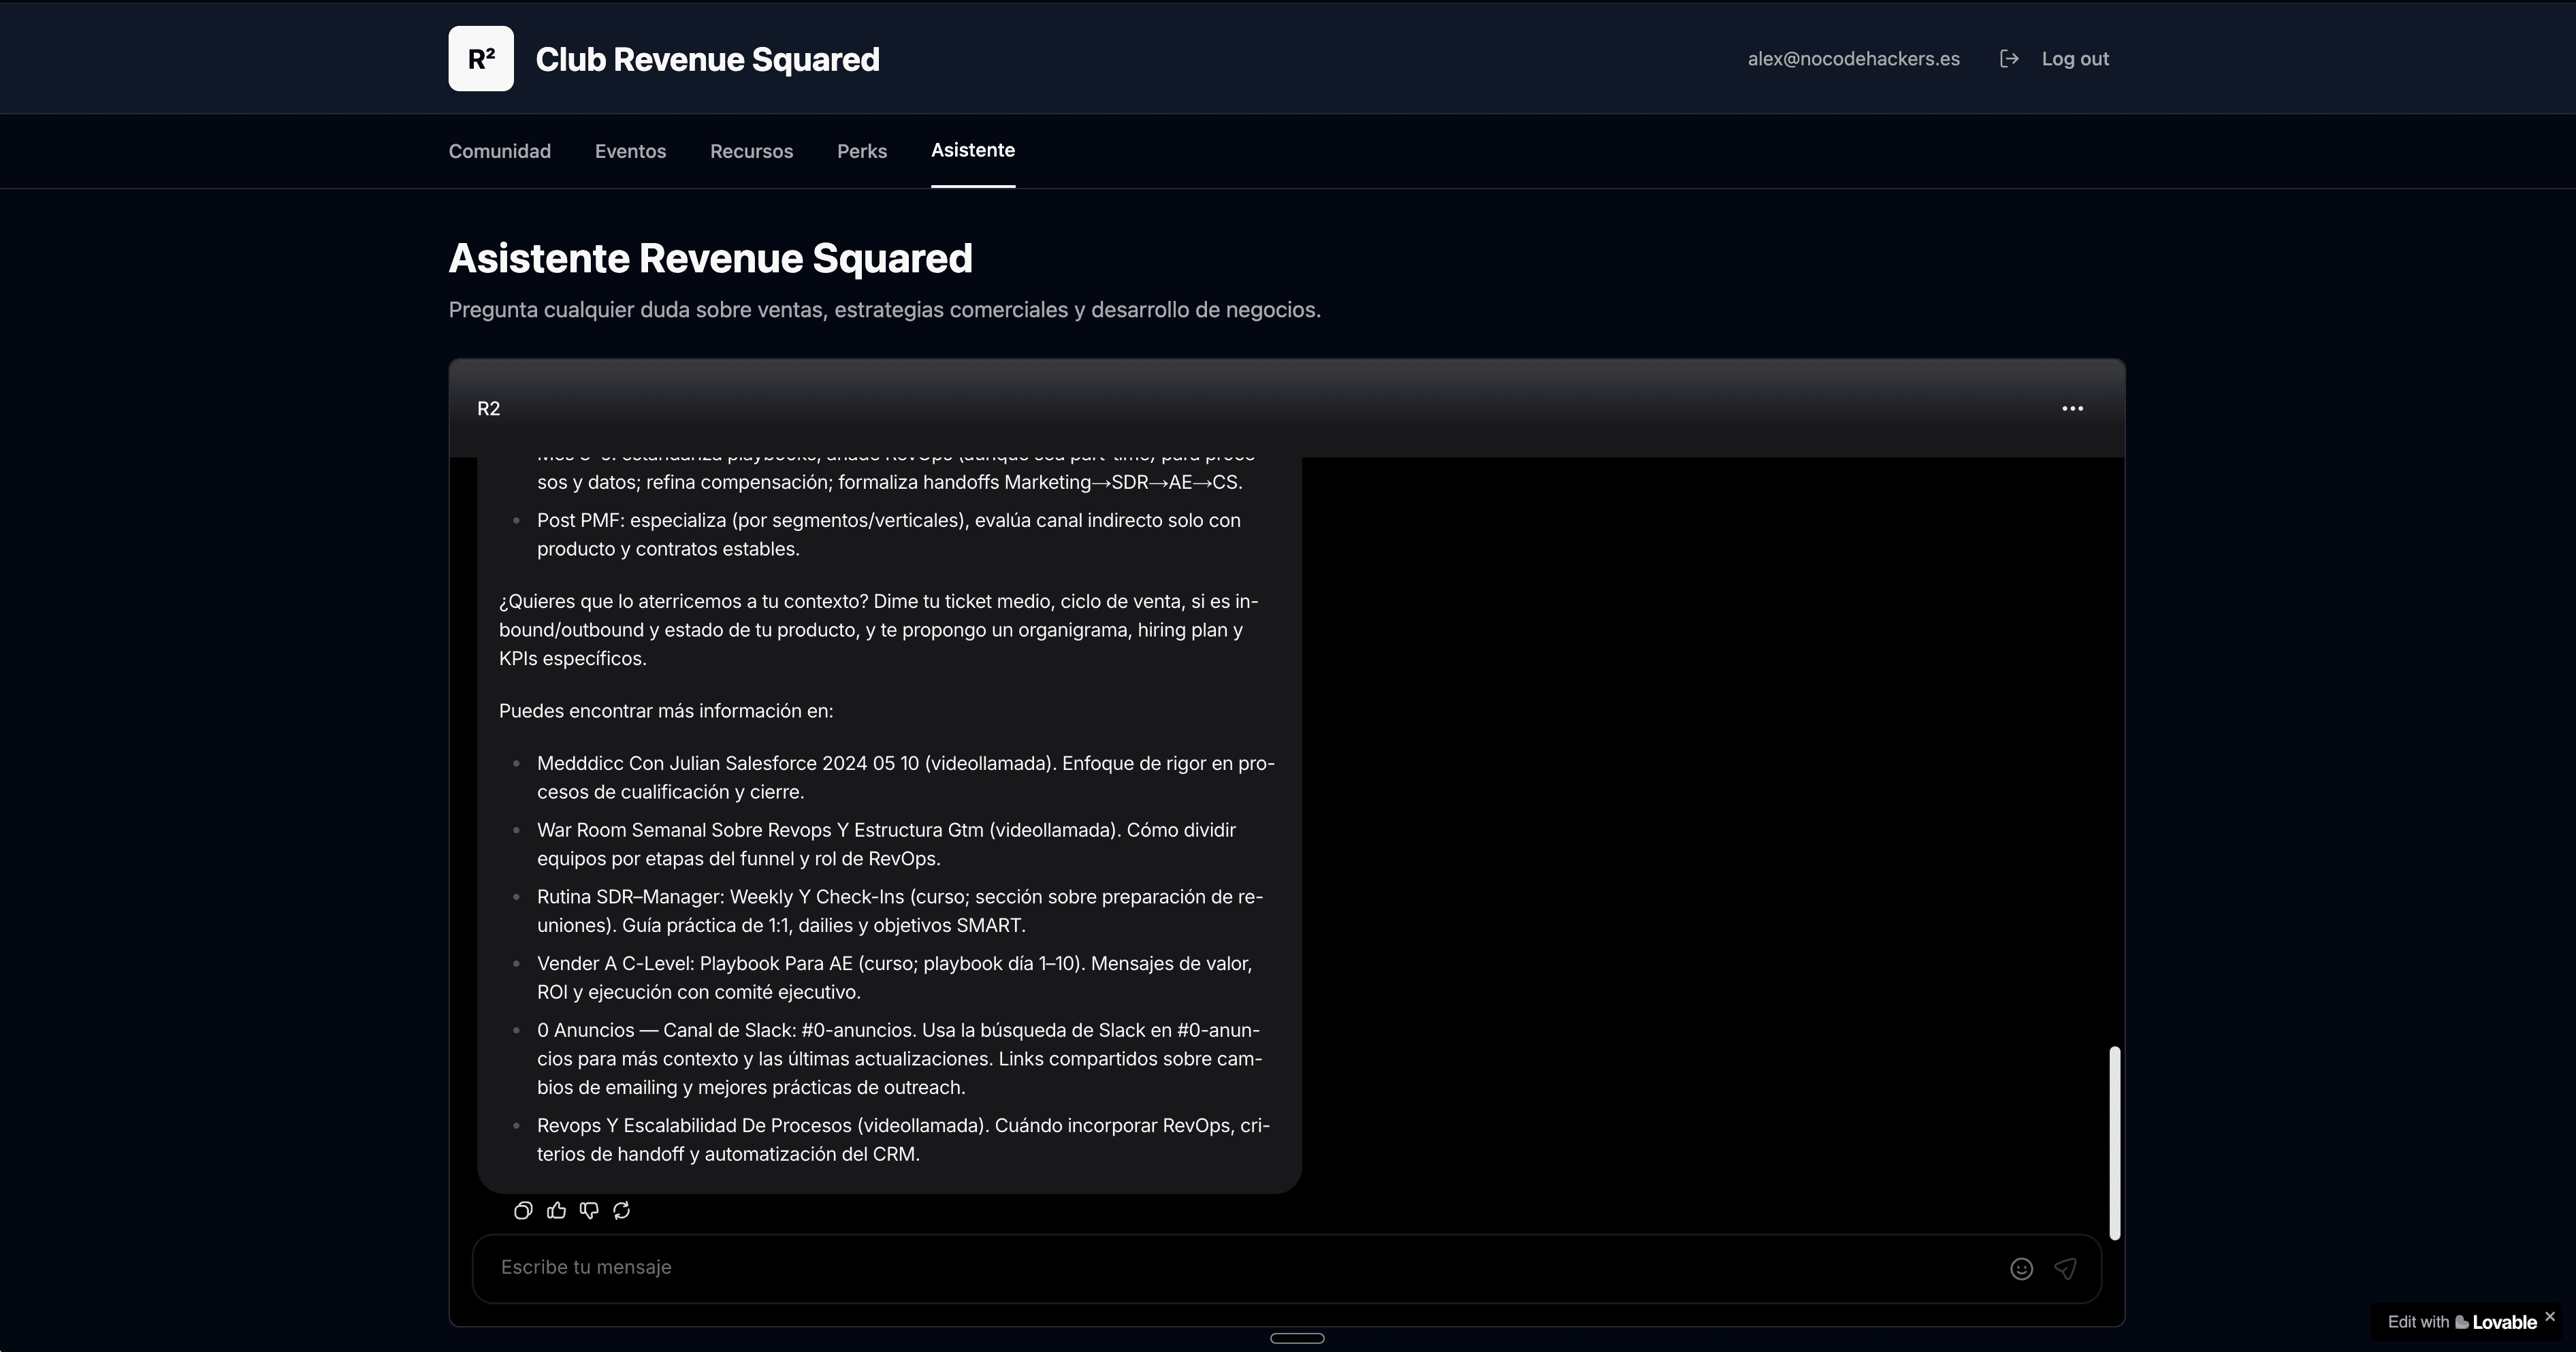Open the Eventos tab
2576x1352 pixels.
point(630,151)
